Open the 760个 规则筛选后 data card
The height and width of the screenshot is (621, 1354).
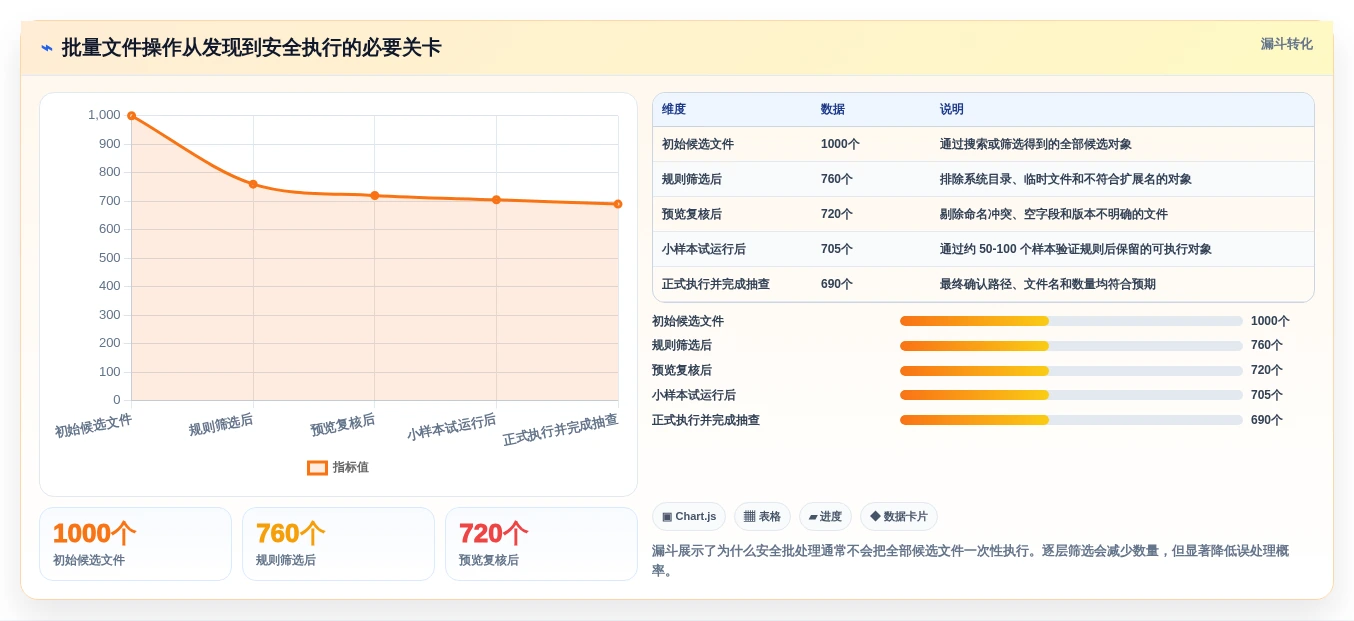[338, 544]
